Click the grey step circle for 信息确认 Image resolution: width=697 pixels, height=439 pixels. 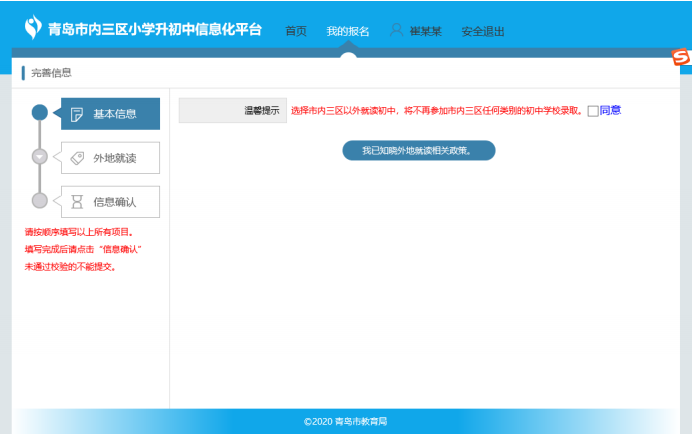[x=40, y=201]
